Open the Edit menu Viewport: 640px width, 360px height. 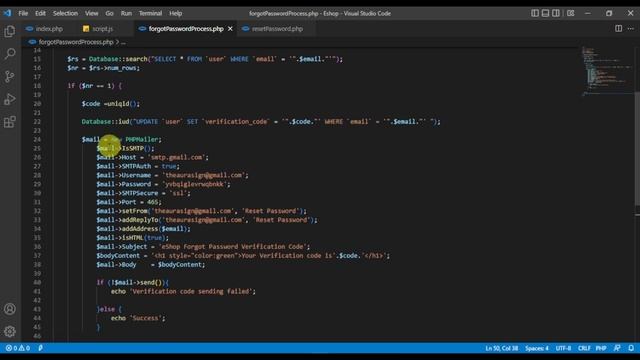click(40, 13)
